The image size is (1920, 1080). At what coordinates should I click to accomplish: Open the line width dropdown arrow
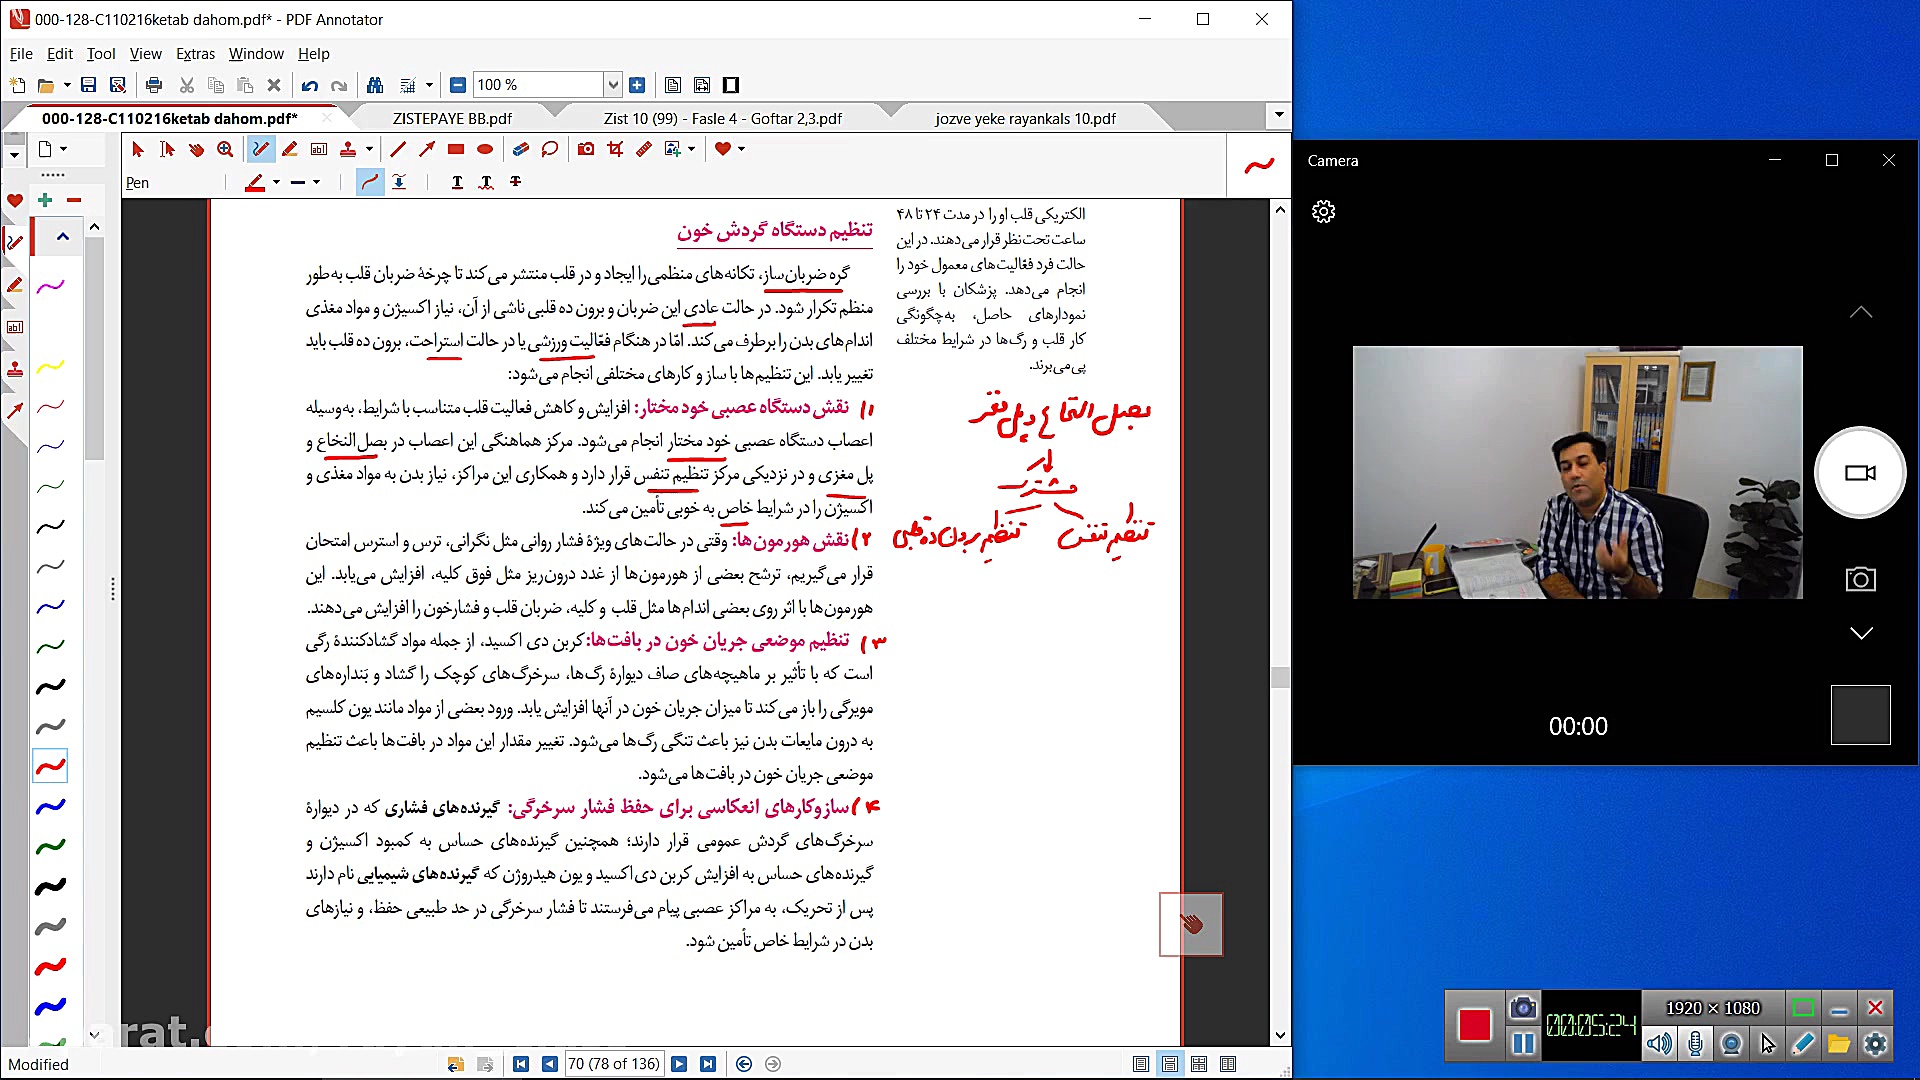point(316,182)
